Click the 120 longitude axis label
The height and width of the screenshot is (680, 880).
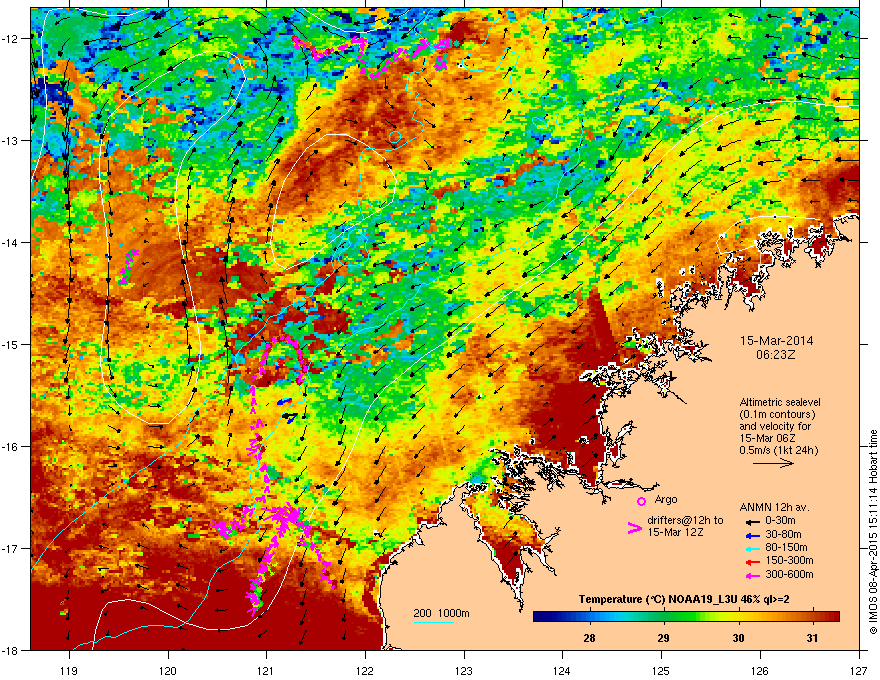tap(168, 670)
